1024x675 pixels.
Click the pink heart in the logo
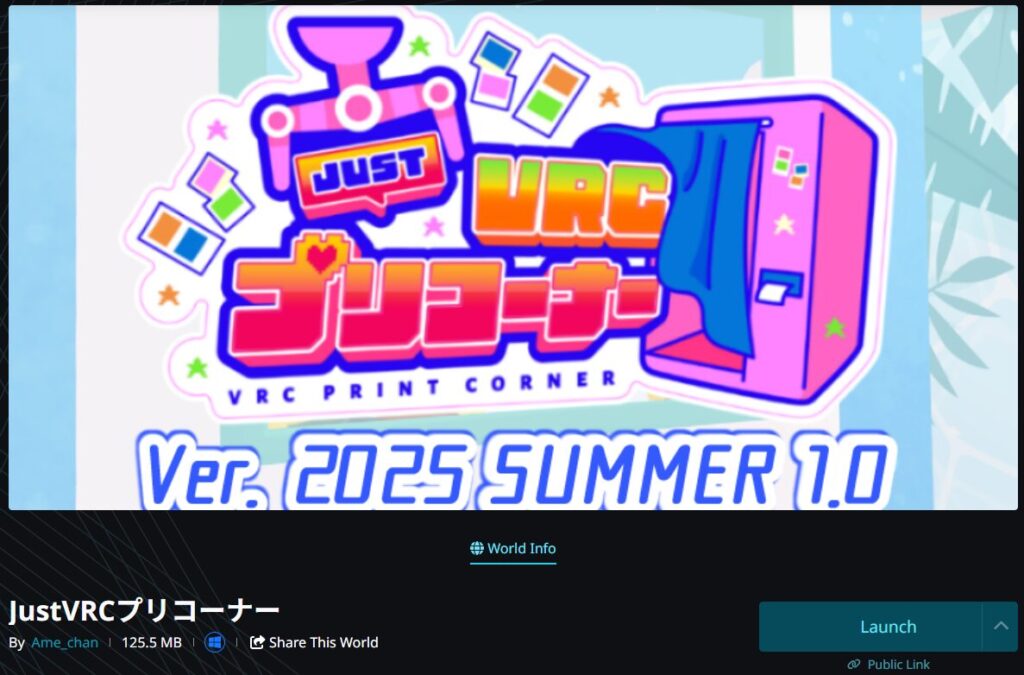[321, 258]
